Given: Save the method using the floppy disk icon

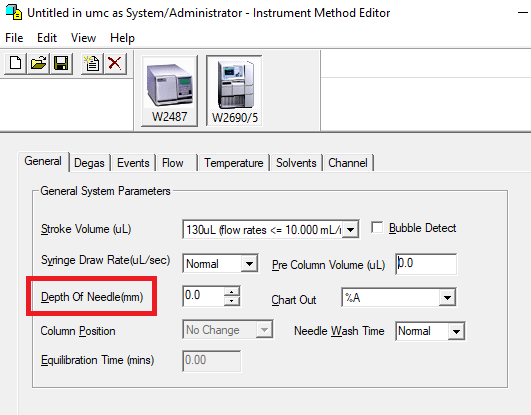Looking at the screenshot, I should [x=61, y=63].
